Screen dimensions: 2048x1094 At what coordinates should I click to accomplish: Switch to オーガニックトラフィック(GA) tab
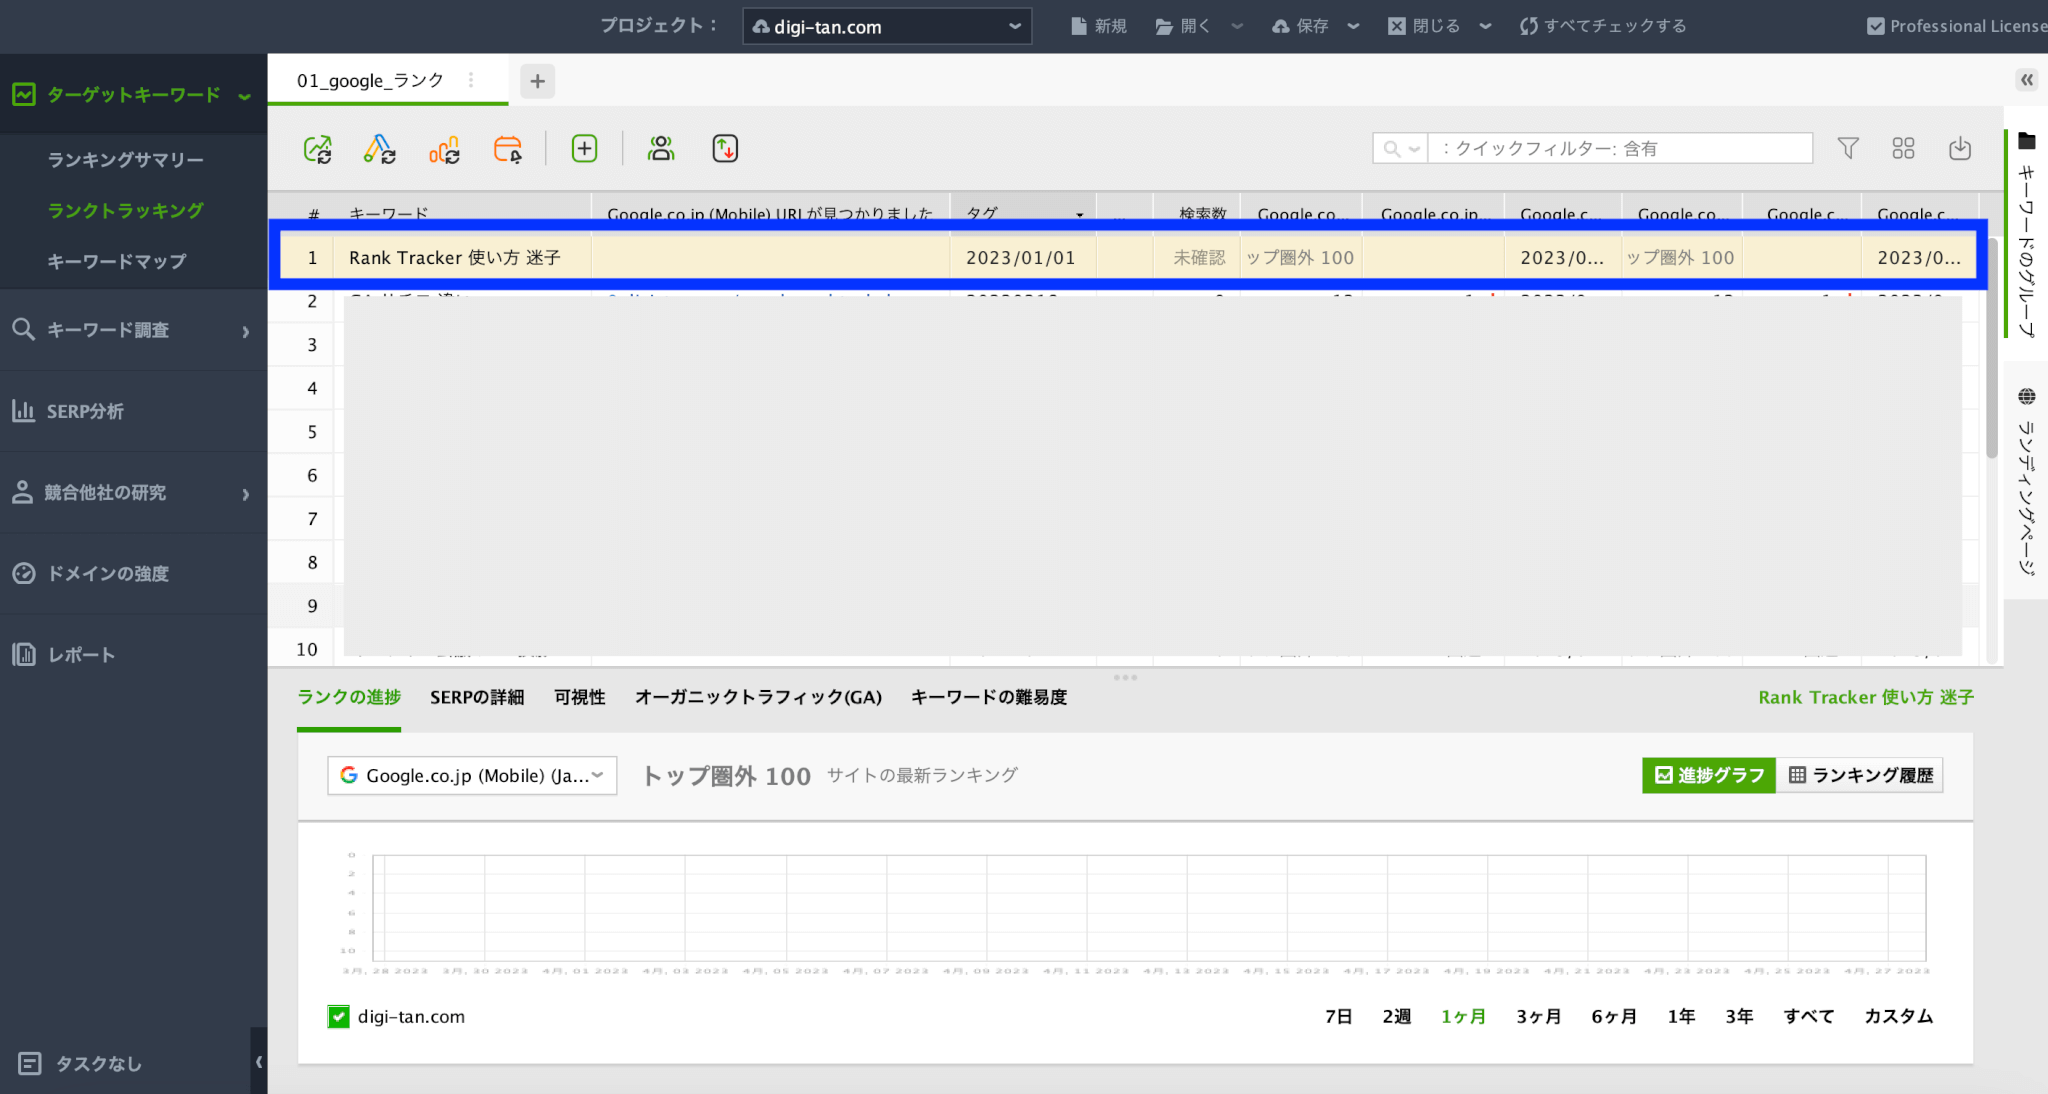click(758, 697)
